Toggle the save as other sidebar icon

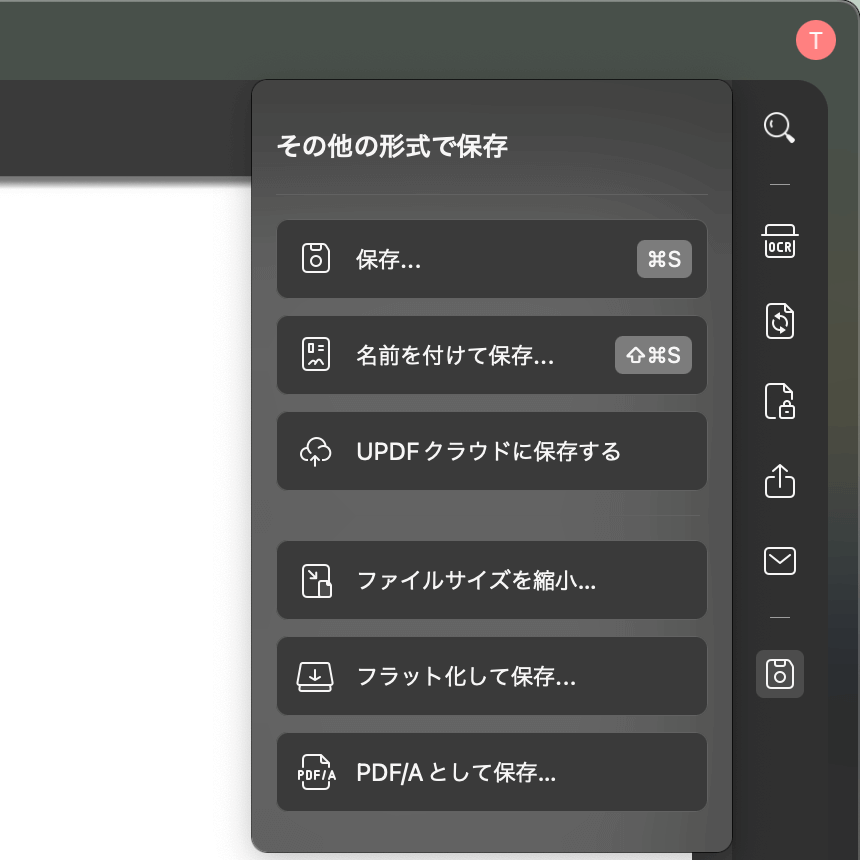(779, 674)
